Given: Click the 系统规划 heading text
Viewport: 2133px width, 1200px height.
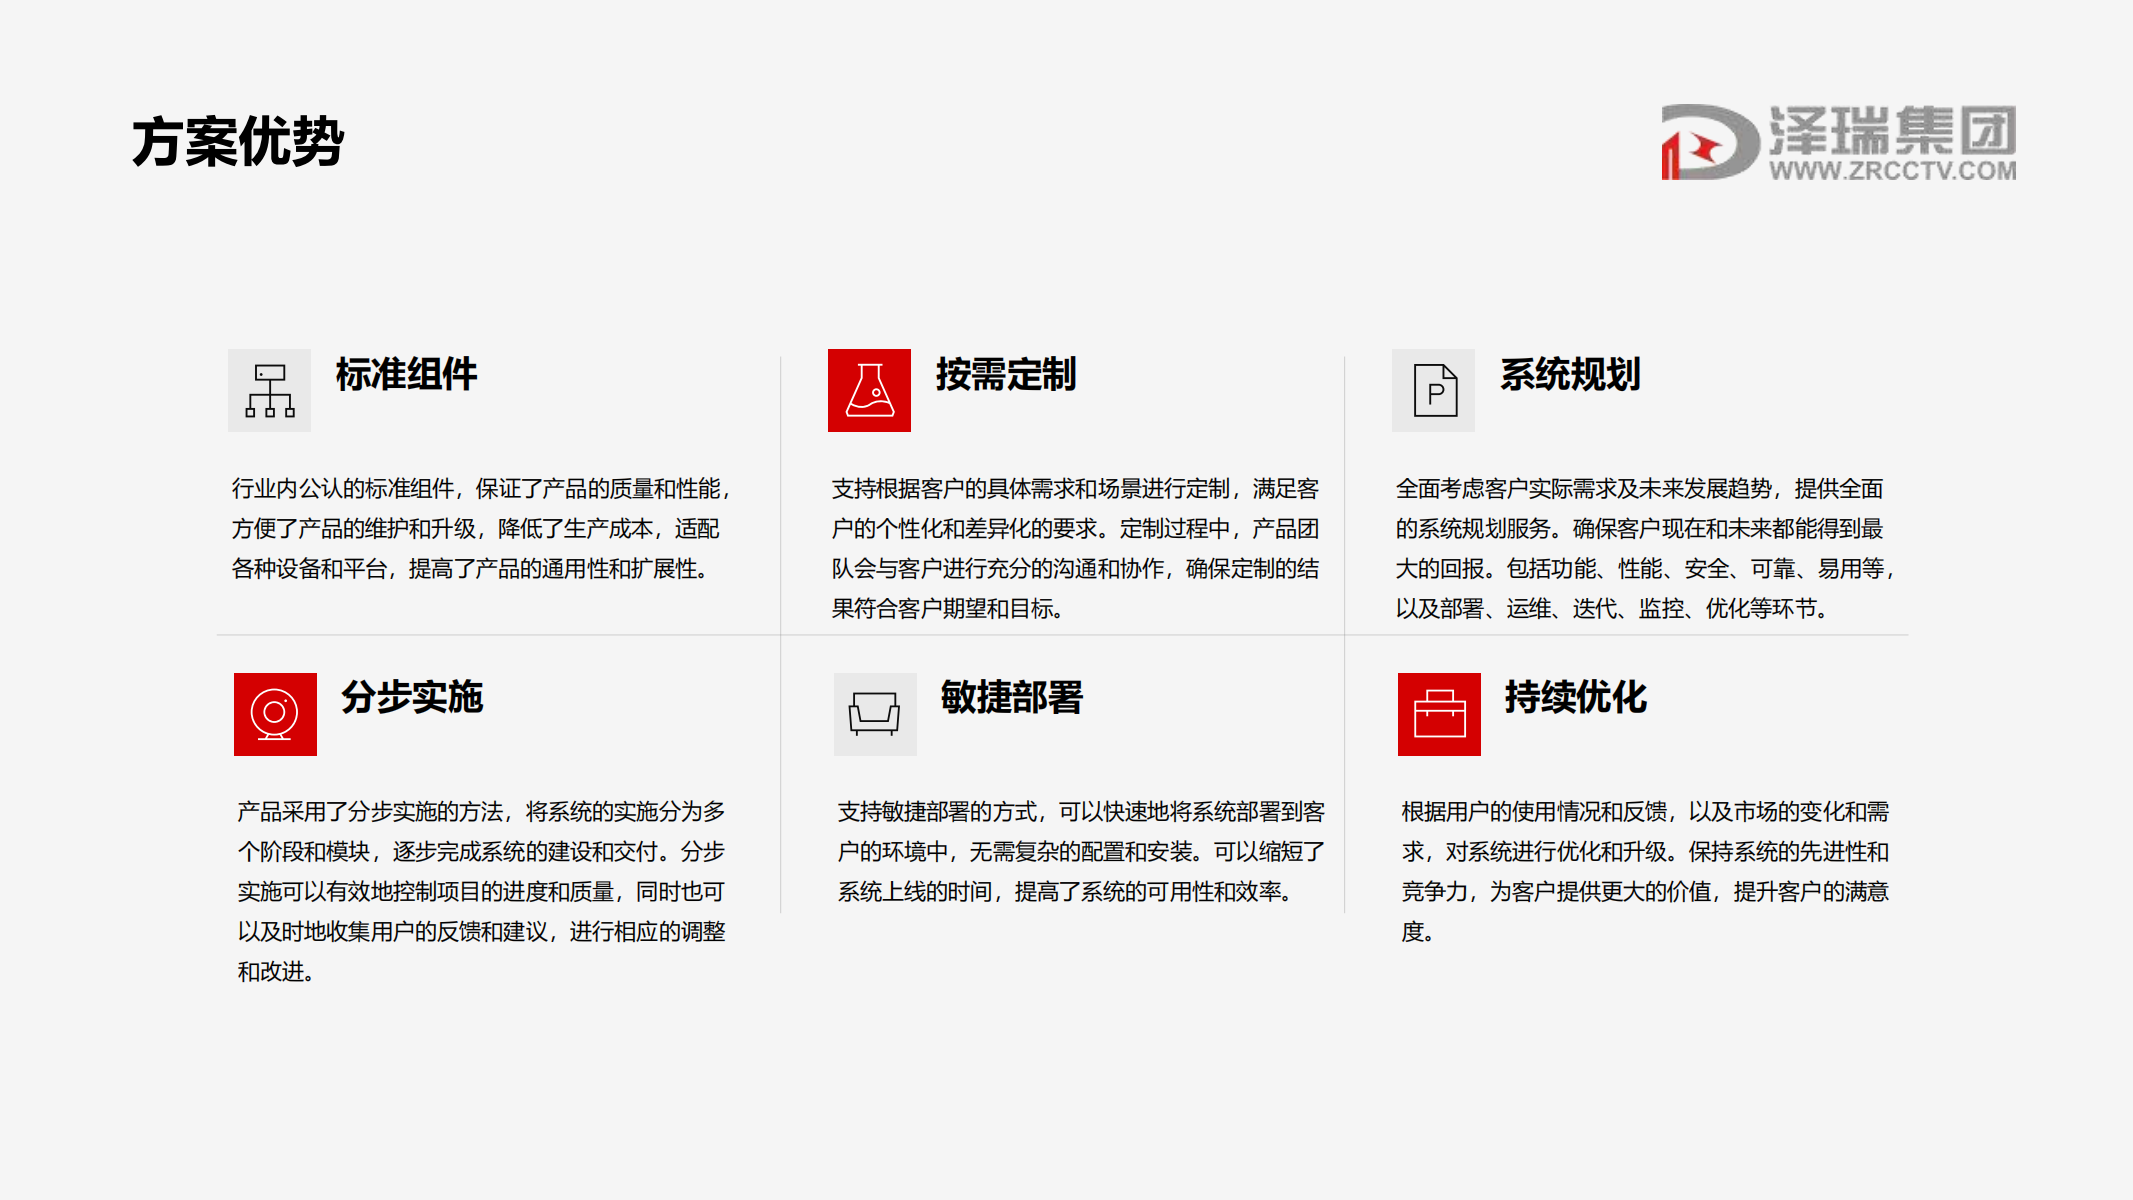Looking at the screenshot, I should 1570,375.
